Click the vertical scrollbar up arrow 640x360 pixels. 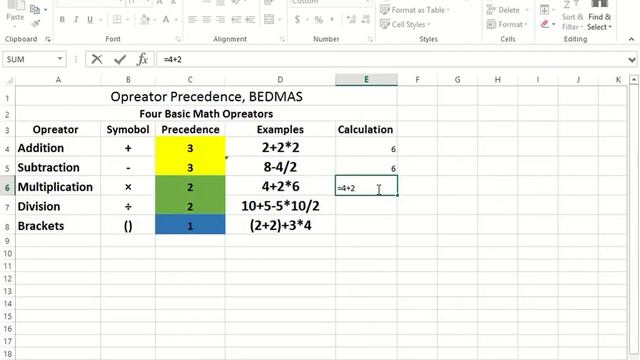[x=634, y=80]
